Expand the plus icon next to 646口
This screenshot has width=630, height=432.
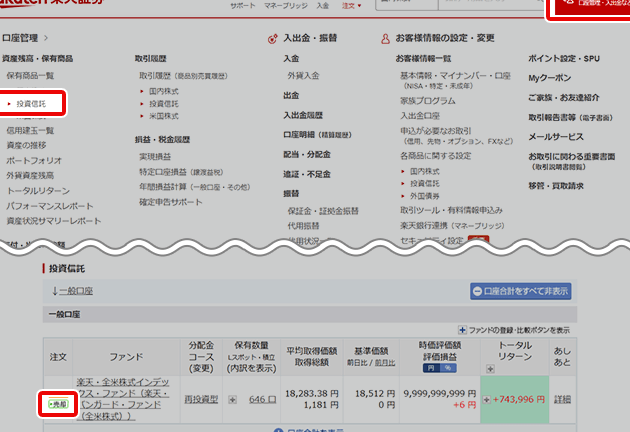pyautogui.click(x=232, y=399)
